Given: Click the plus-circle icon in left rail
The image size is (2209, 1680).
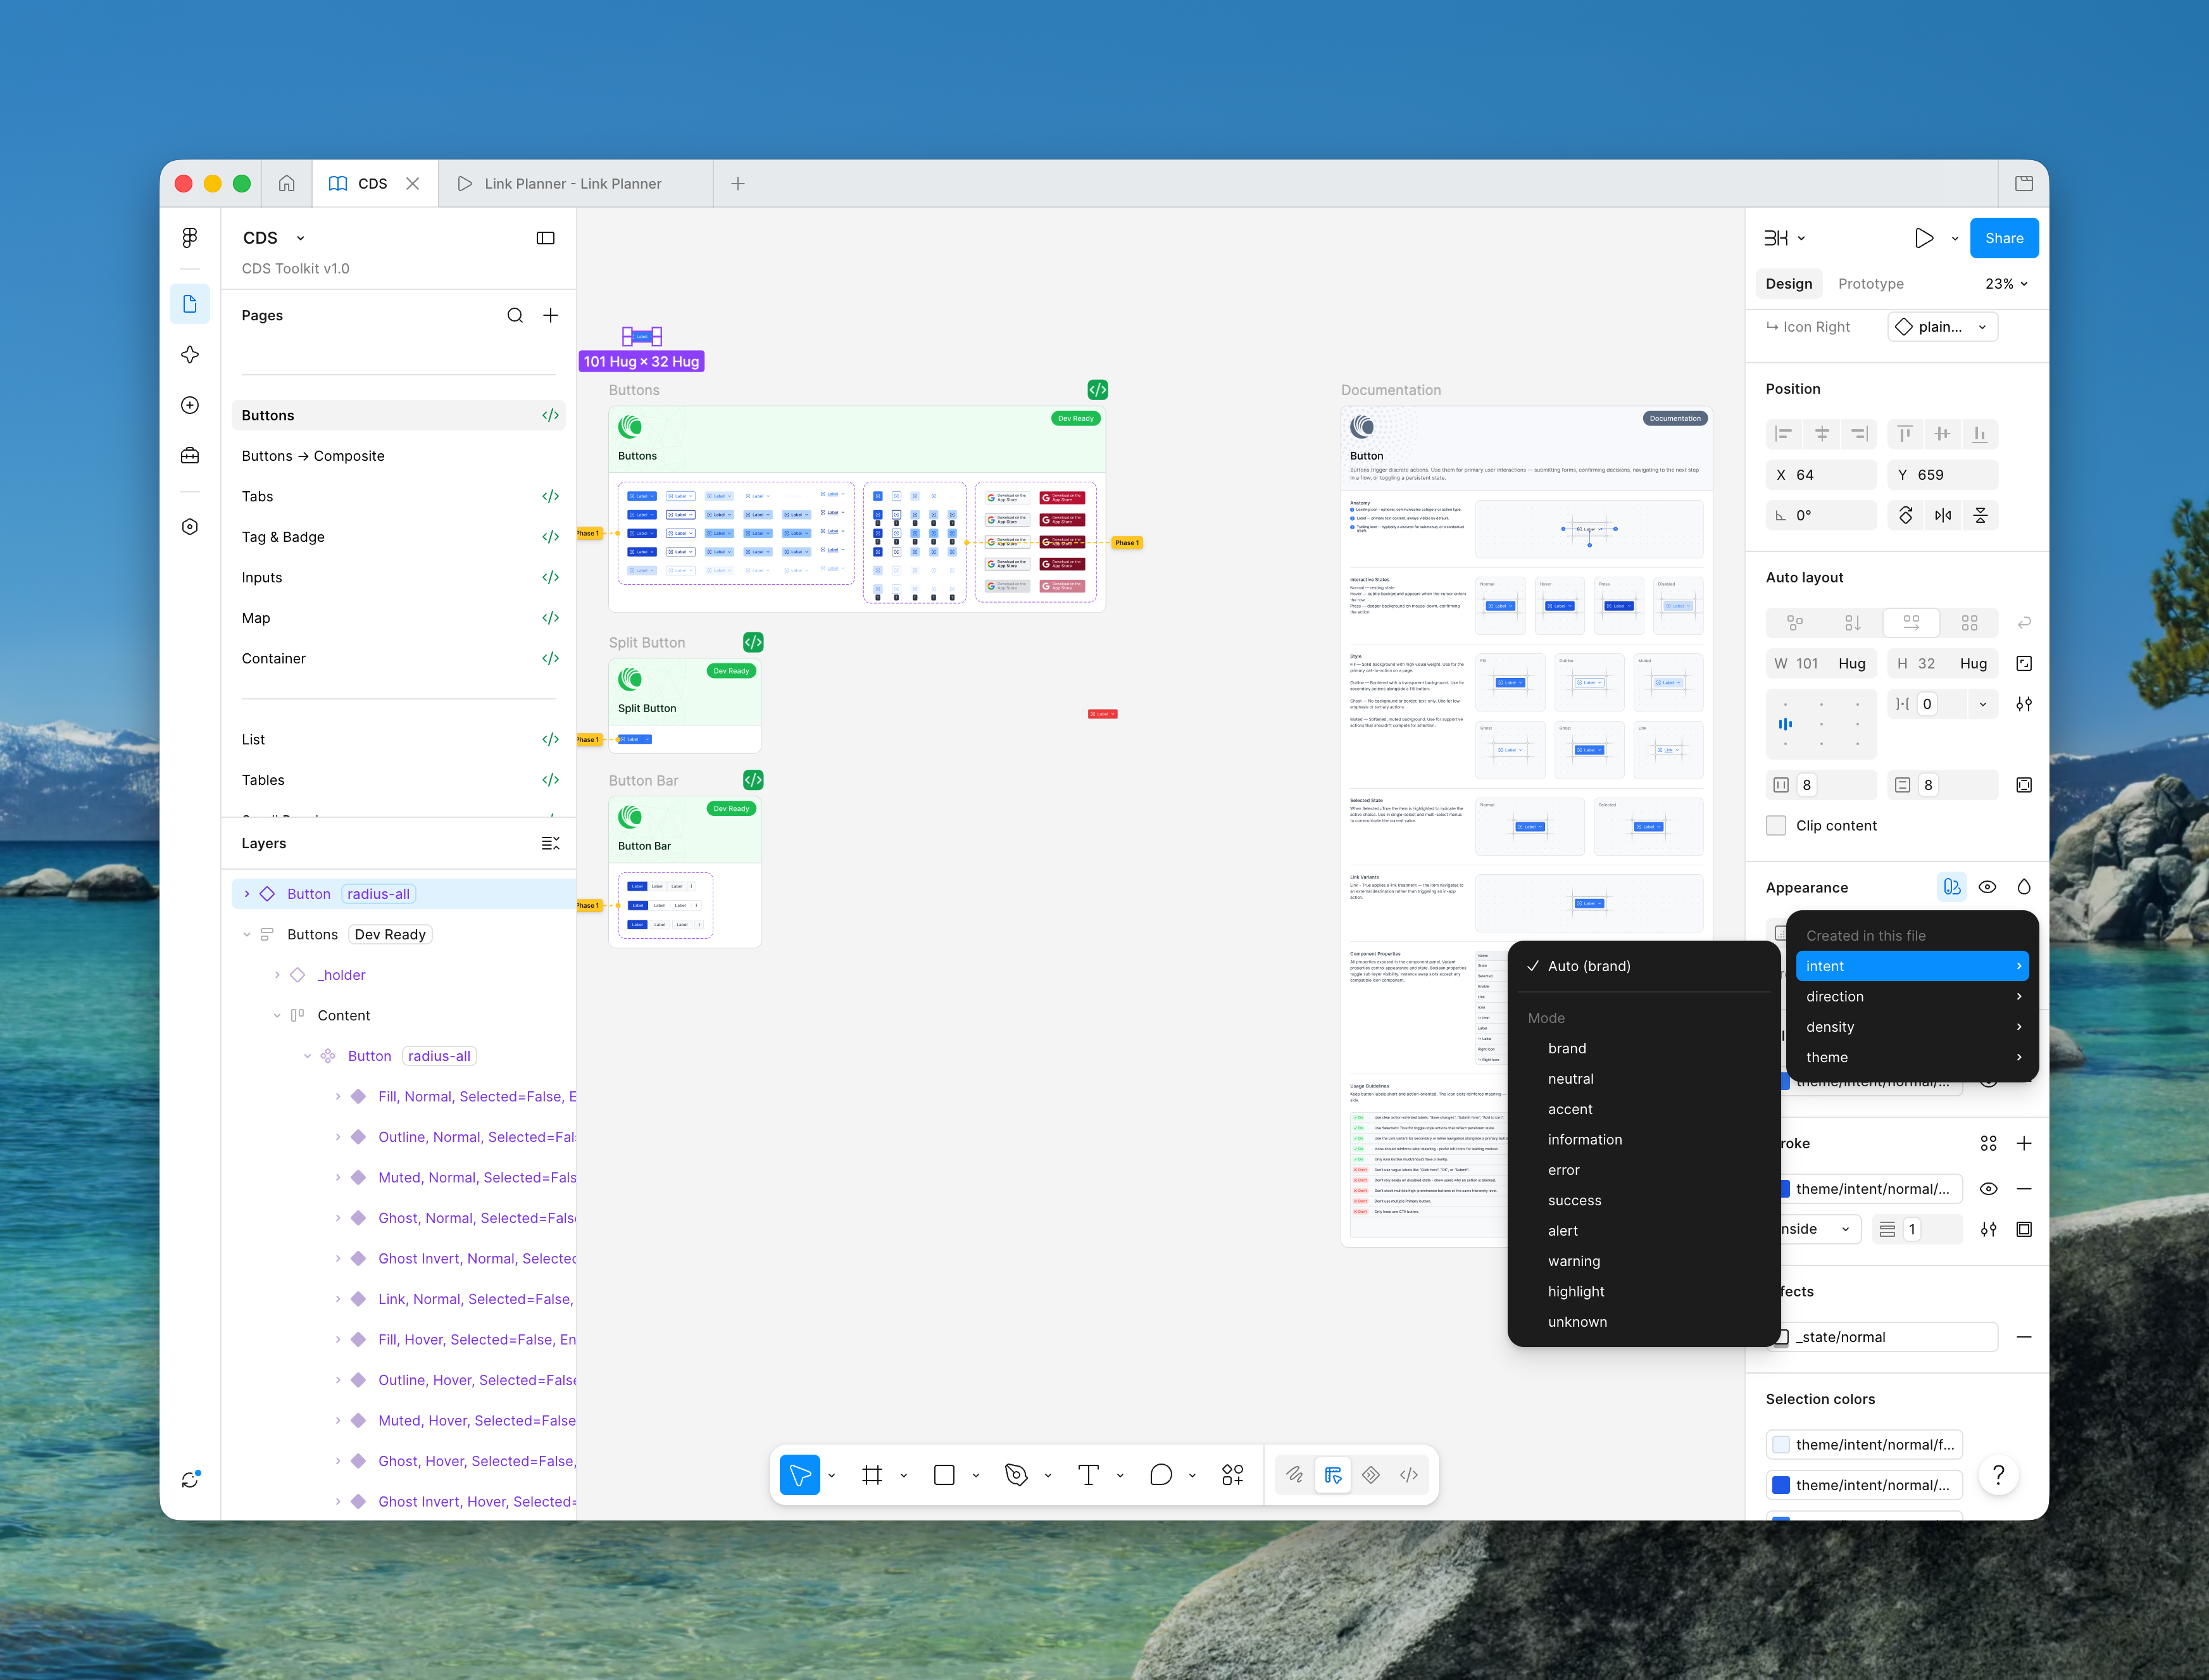Looking at the screenshot, I should (190, 405).
